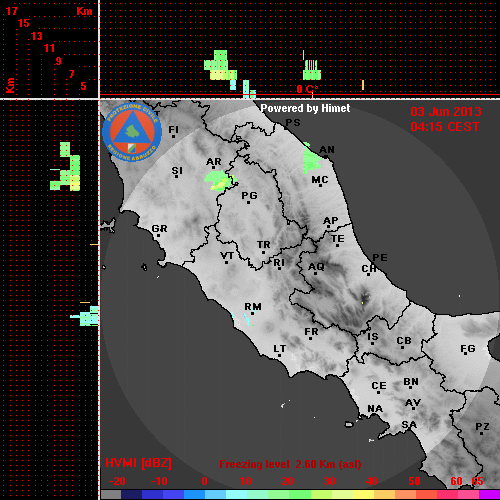Select the green radar echo near AR
This screenshot has width=500, height=500.
(220, 181)
